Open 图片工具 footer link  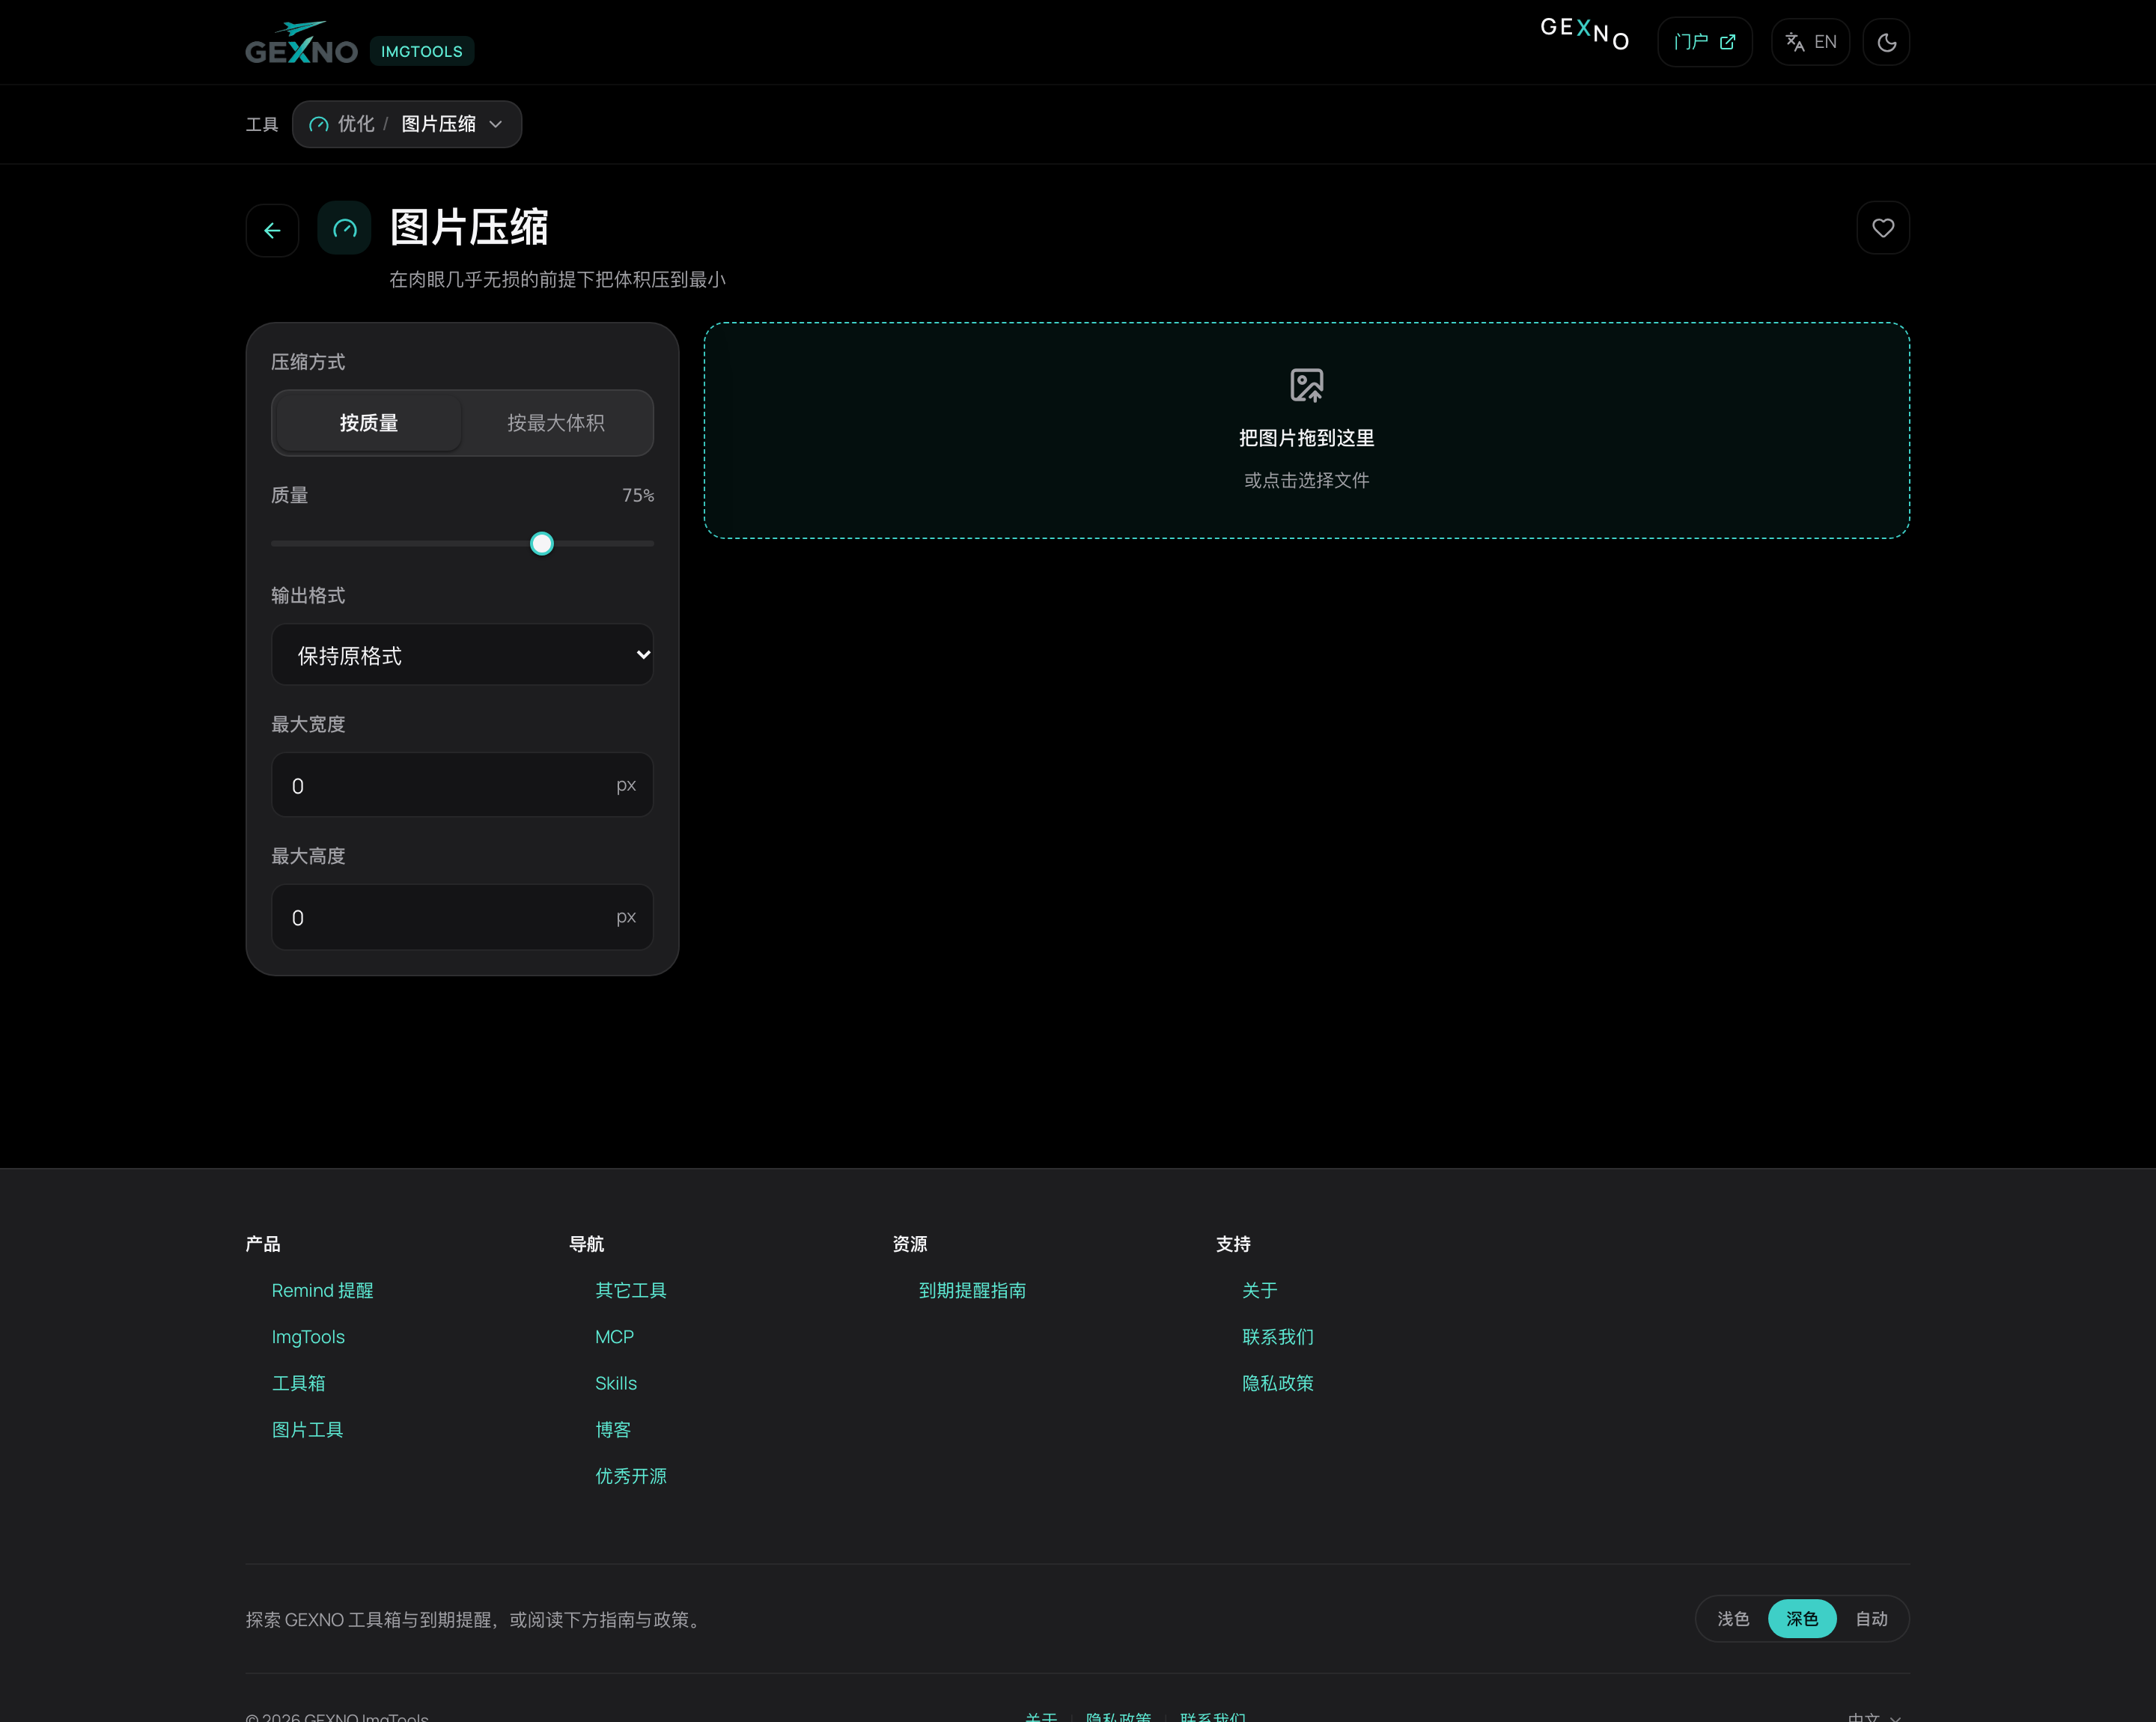(307, 1430)
